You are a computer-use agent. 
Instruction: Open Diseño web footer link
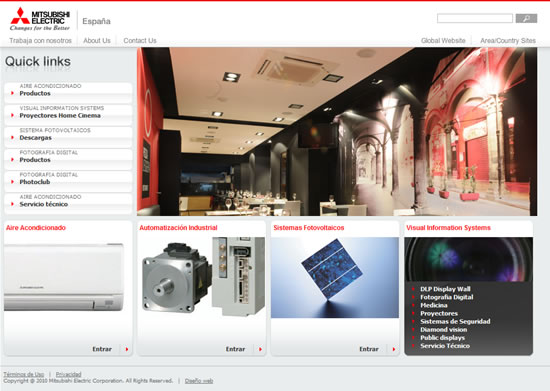199,380
